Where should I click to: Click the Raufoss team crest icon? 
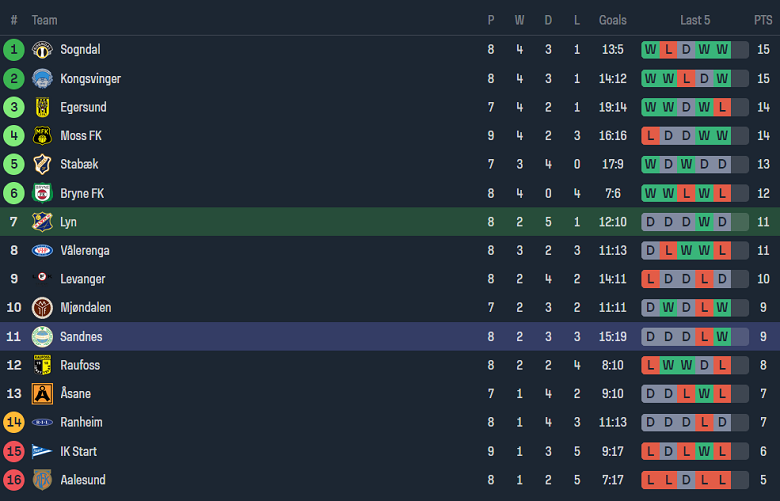point(42,365)
